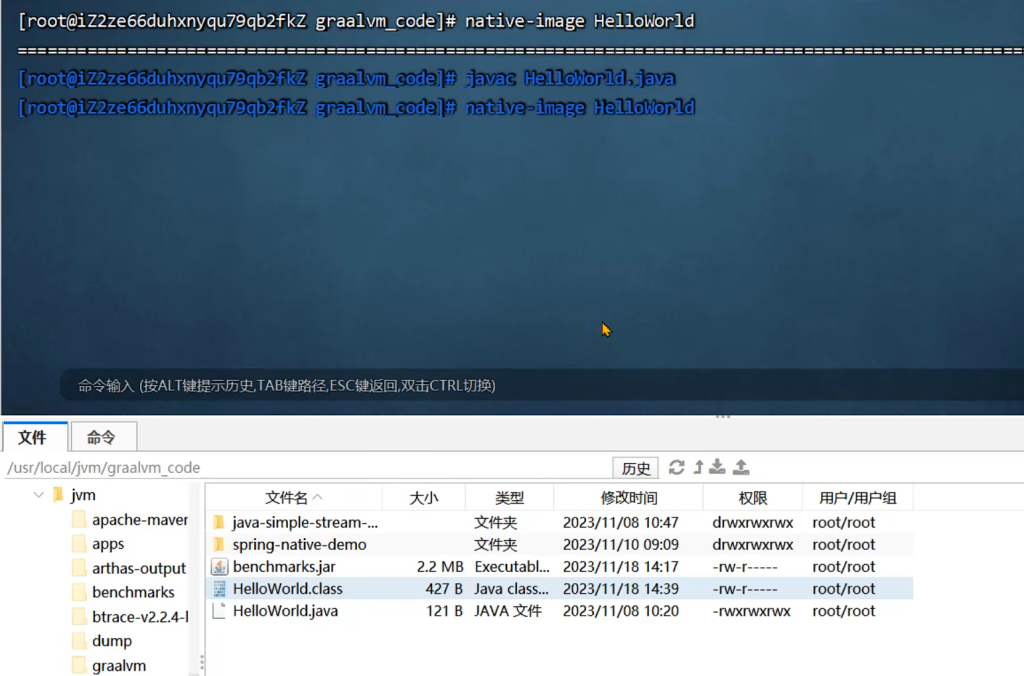Collapse the jvm tree node
The image size is (1024, 676).
coord(39,495)
